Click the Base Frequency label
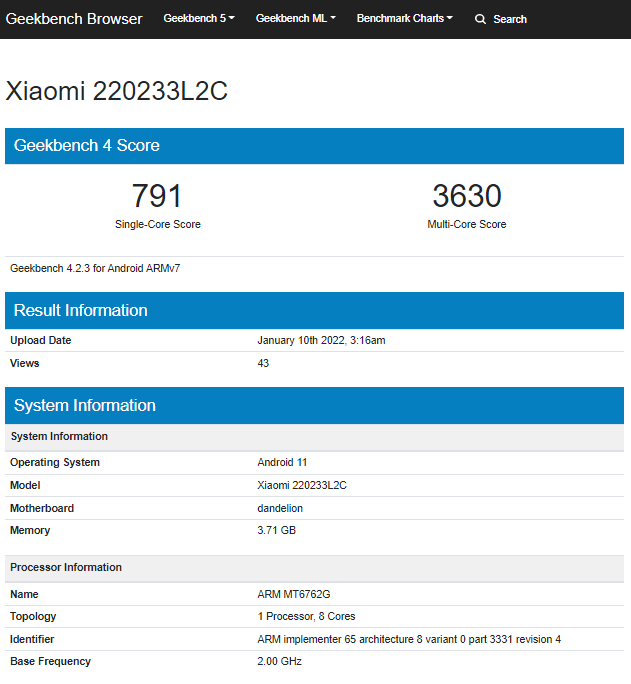Image resolution: width=631 pixels, height=684 pixels. 51,661
